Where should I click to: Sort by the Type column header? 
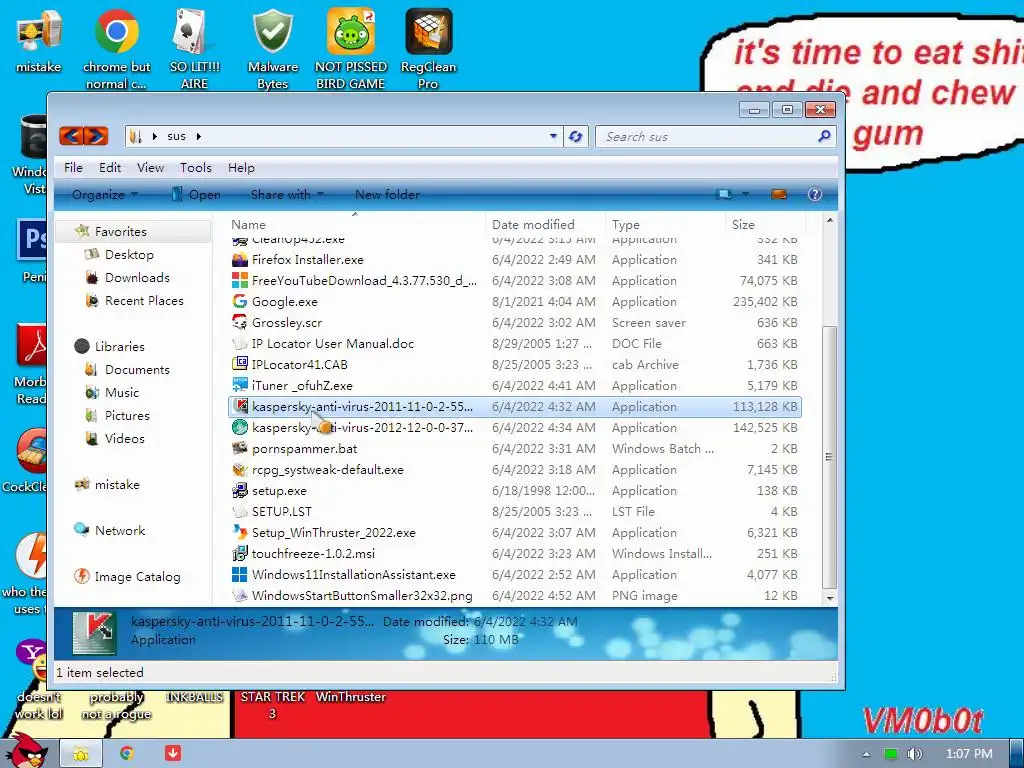pyautogui.click(x=665, y=224)
